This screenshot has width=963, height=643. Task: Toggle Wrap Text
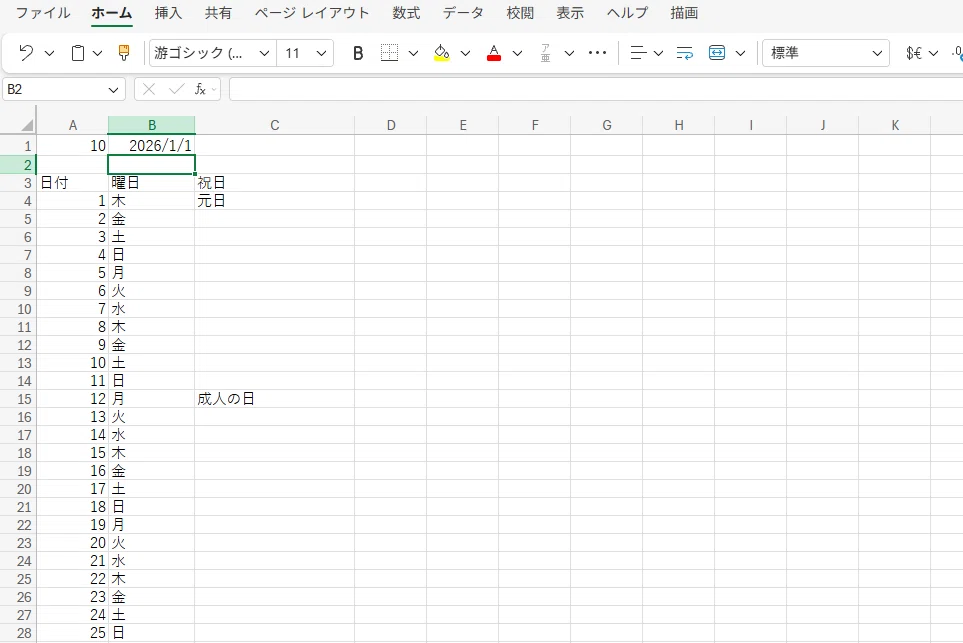685,53
